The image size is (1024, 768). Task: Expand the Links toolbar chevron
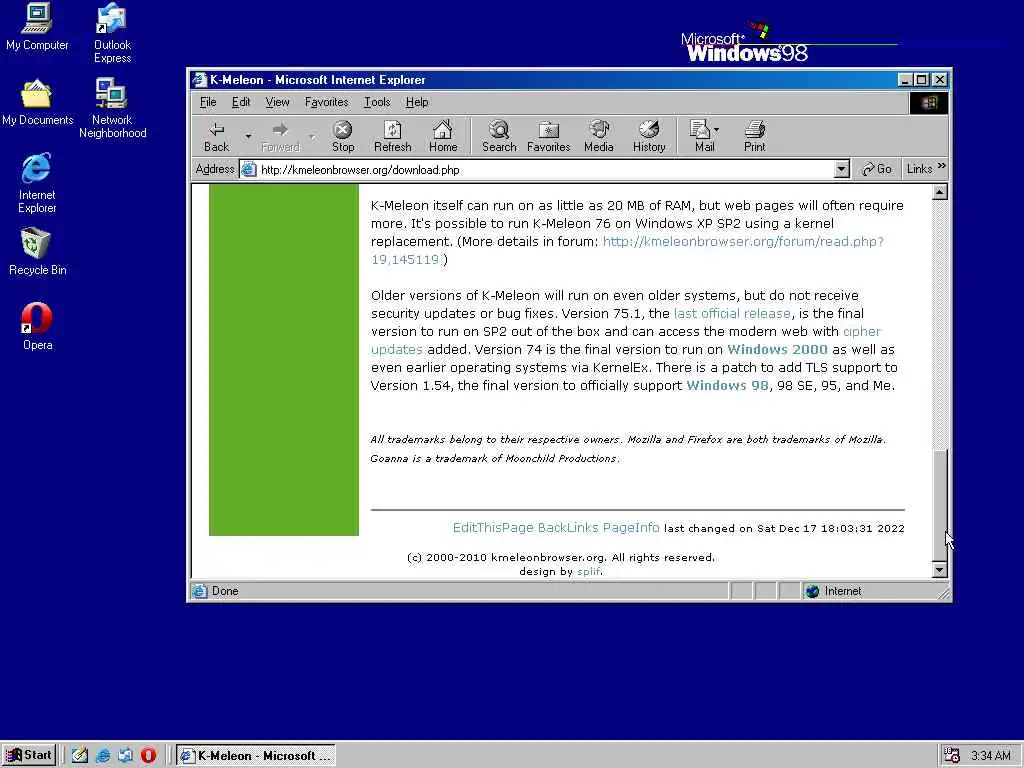coord(942,167)
